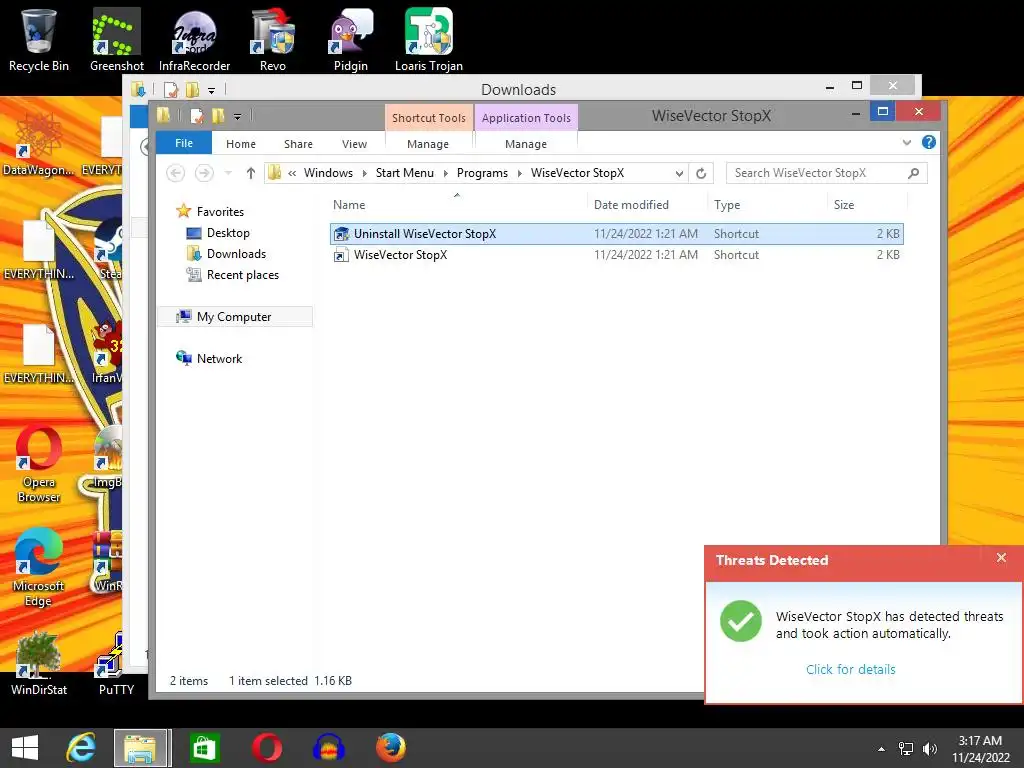Select My Computer in navigation pane
The height and width of the screenshot is (768, 1024).
(x=234, y=317)
